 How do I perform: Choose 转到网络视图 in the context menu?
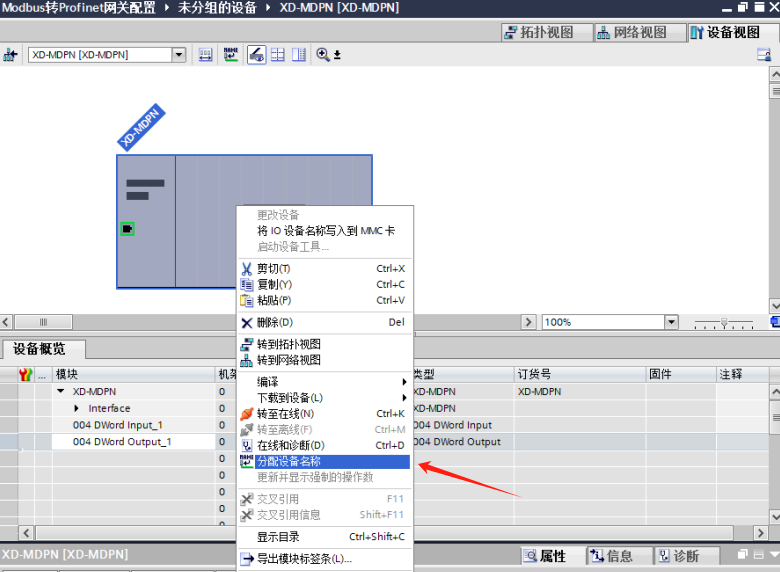tap(325, 360)
